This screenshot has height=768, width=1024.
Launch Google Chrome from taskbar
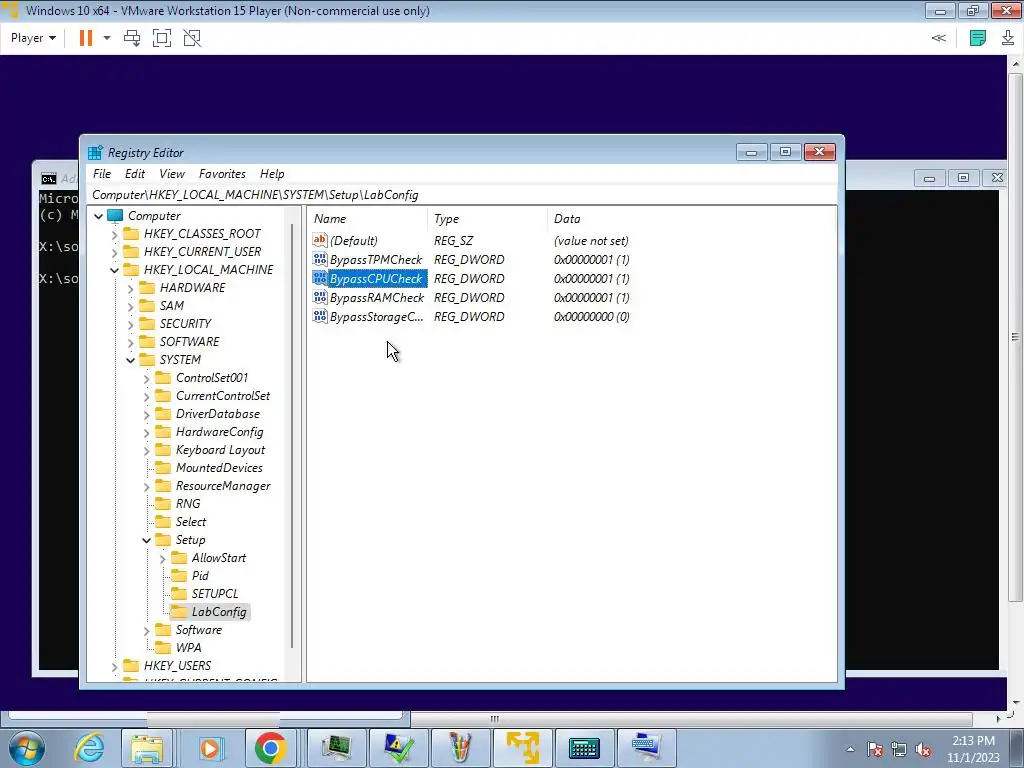click(270, 748)
